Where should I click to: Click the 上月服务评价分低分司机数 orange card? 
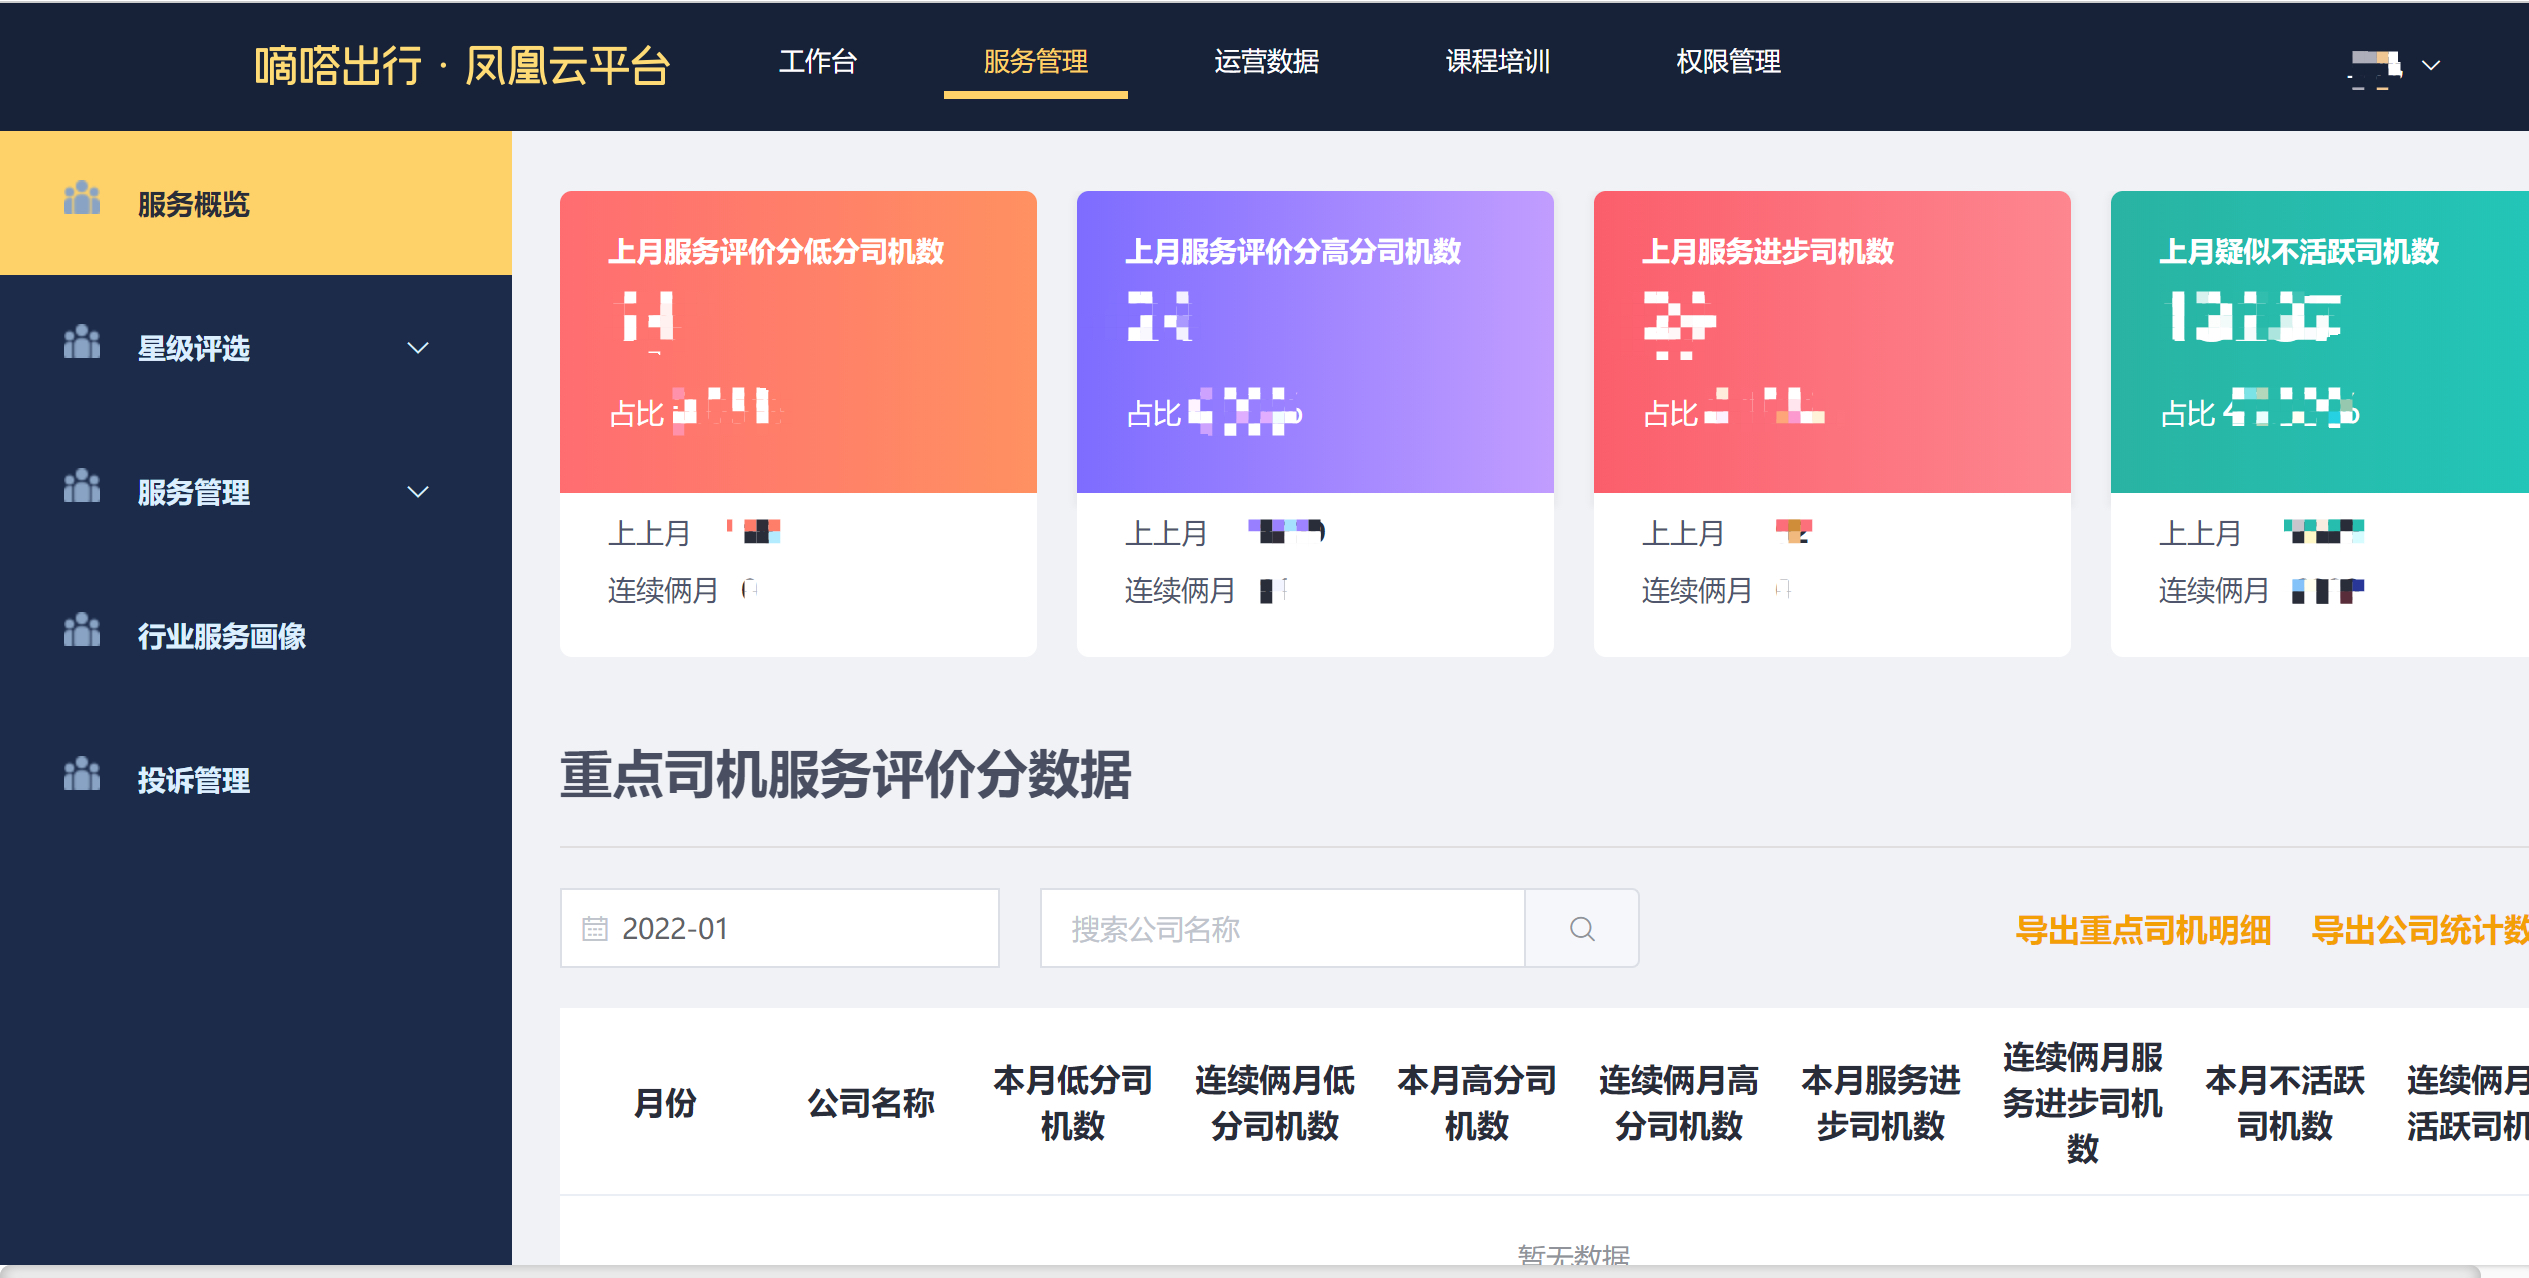798,342
